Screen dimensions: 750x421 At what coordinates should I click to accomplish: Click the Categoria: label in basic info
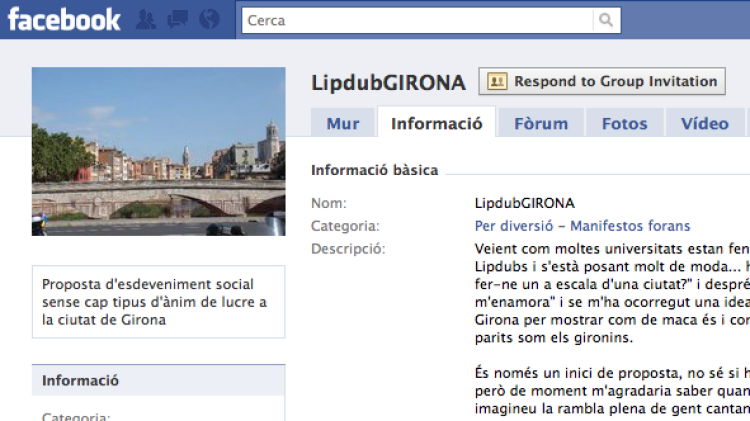[345, 226]
